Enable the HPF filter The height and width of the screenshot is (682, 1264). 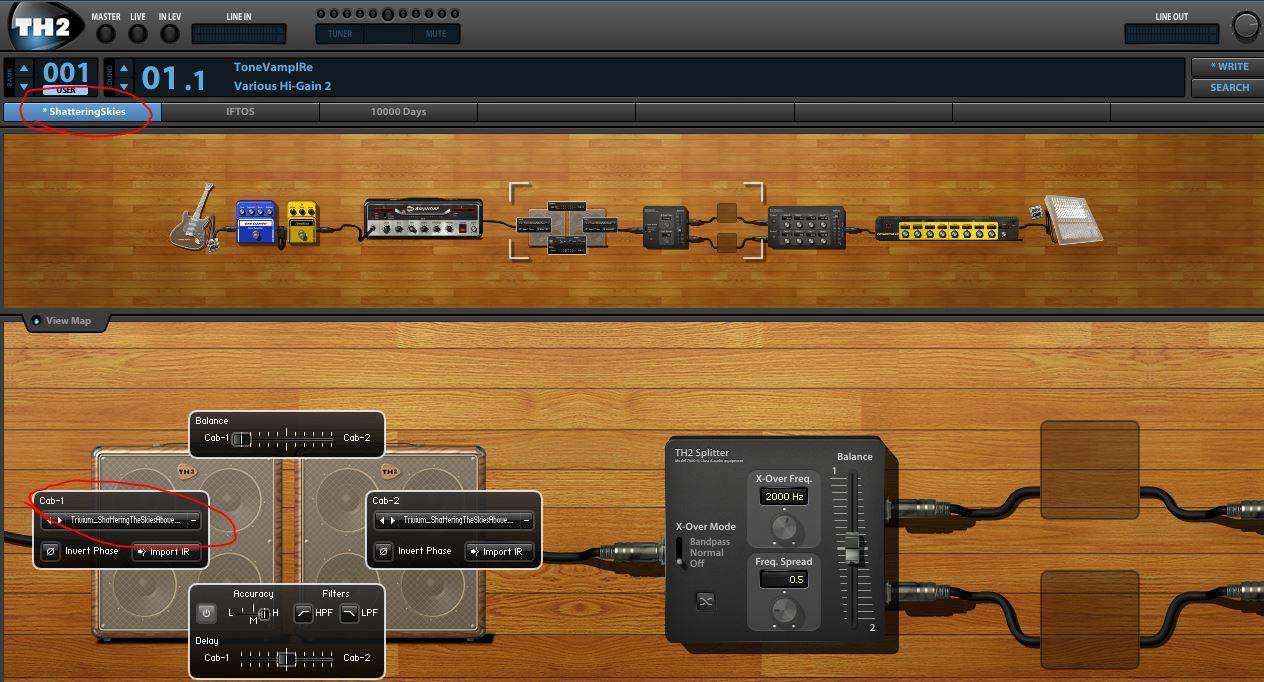[x=303, y=613]
